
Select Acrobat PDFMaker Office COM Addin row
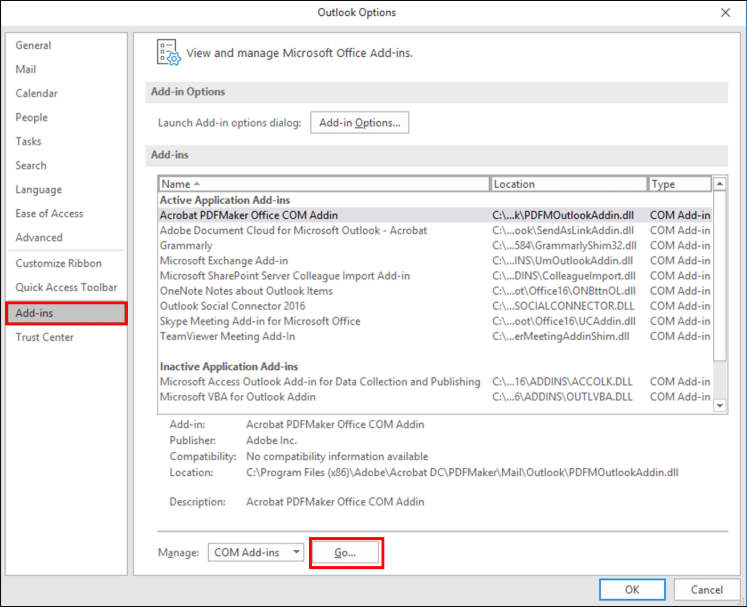(x=435, y=215)
